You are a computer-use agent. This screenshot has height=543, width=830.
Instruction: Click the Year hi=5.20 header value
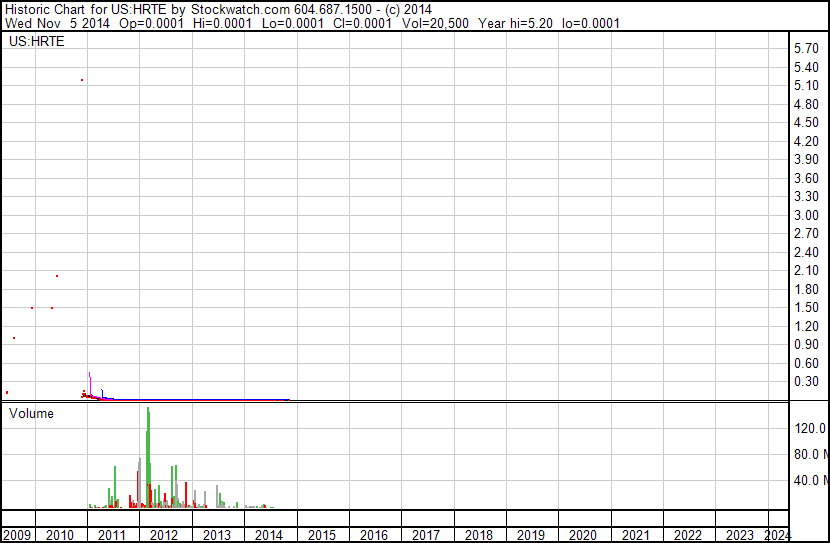click(516, 23)
